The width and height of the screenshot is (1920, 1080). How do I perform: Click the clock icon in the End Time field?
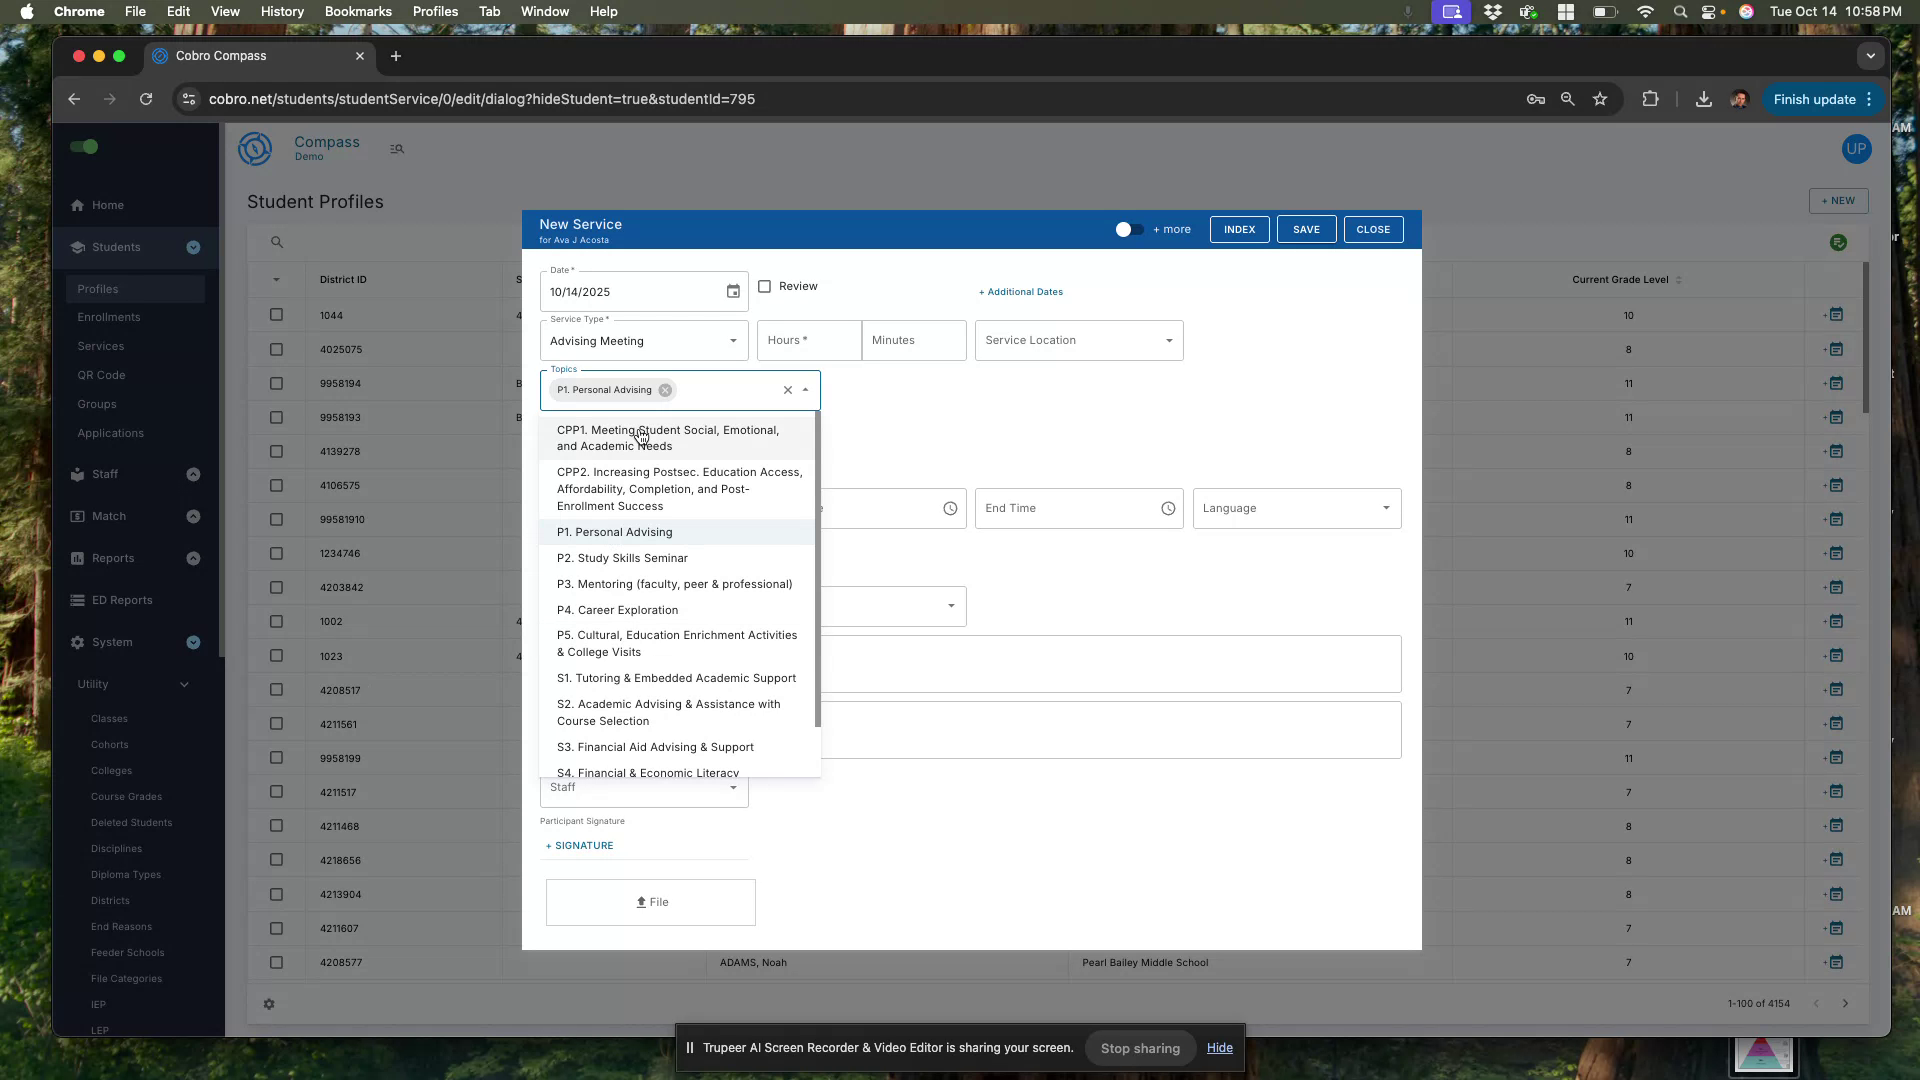pos(1168,508)
